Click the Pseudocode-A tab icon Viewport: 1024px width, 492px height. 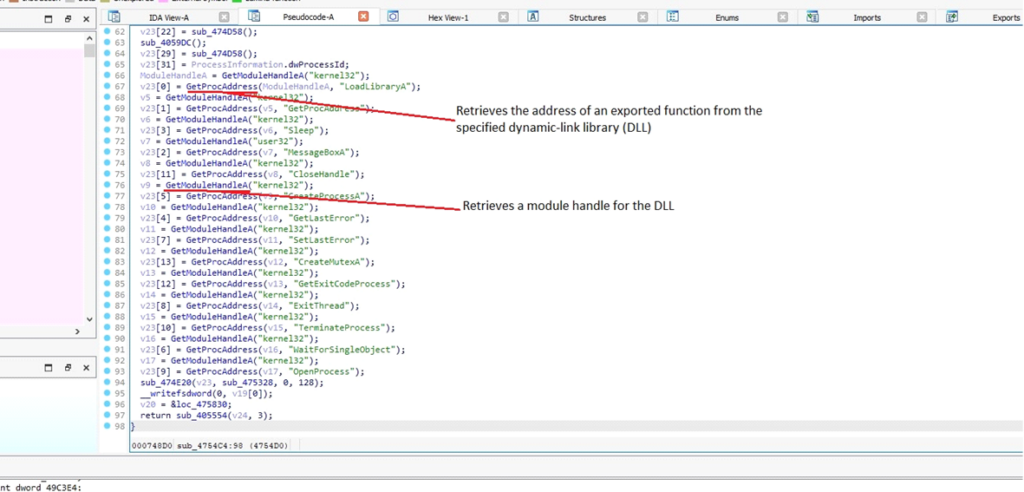point(254,17)
